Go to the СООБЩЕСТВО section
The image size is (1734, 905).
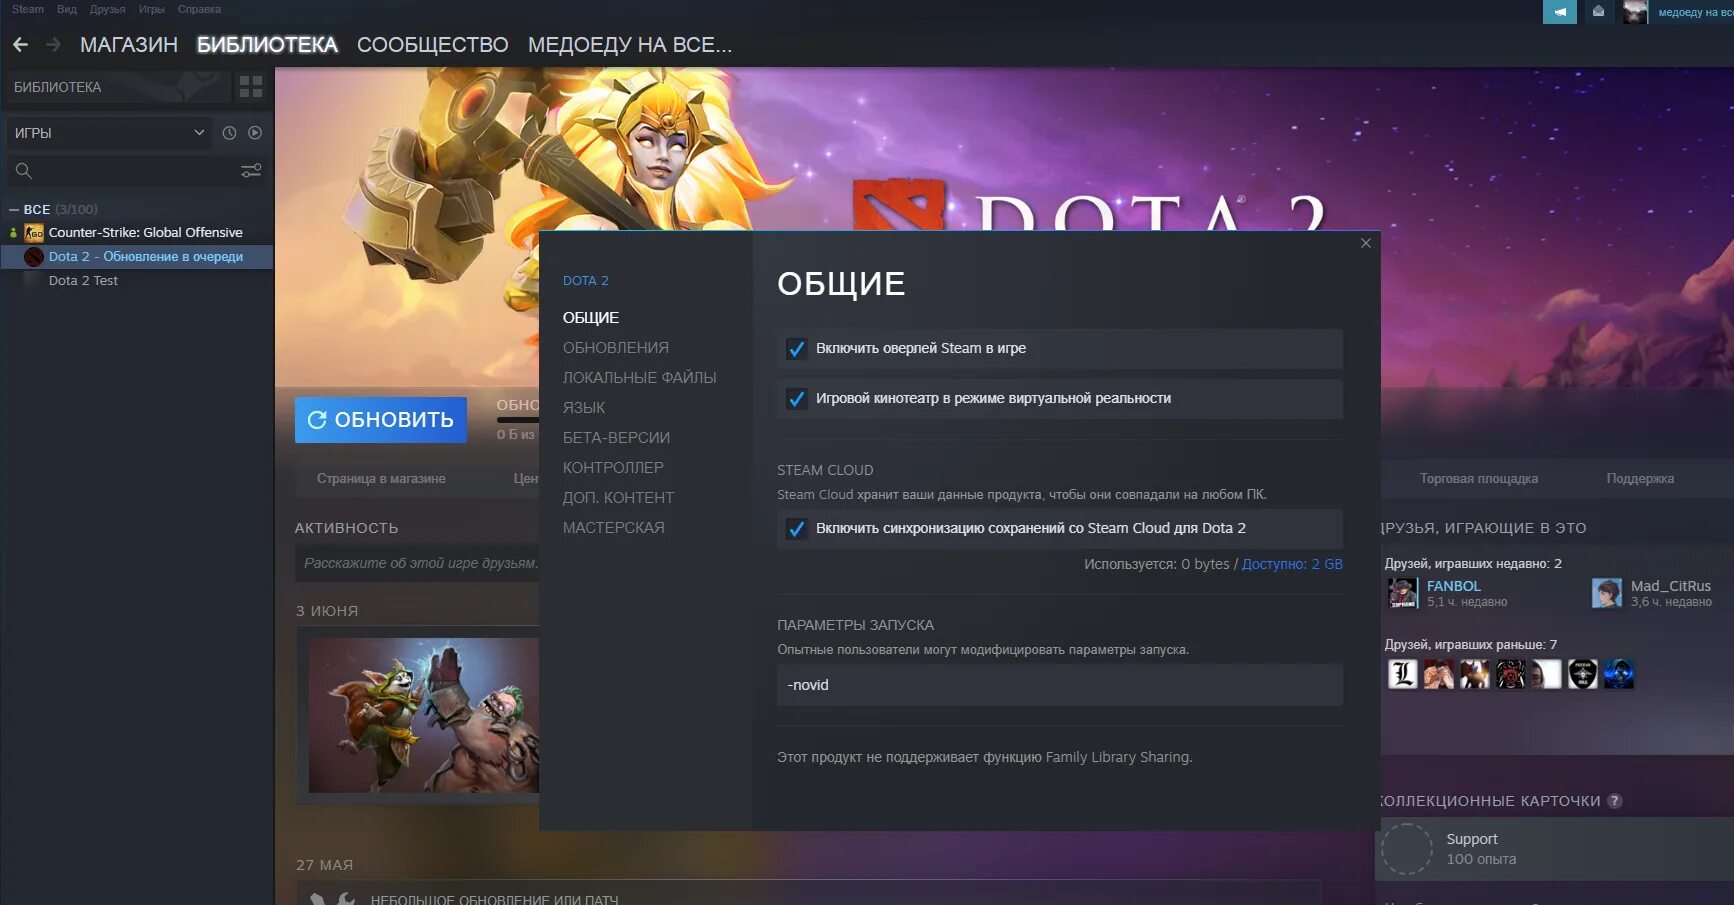click(x=433, y=45)
